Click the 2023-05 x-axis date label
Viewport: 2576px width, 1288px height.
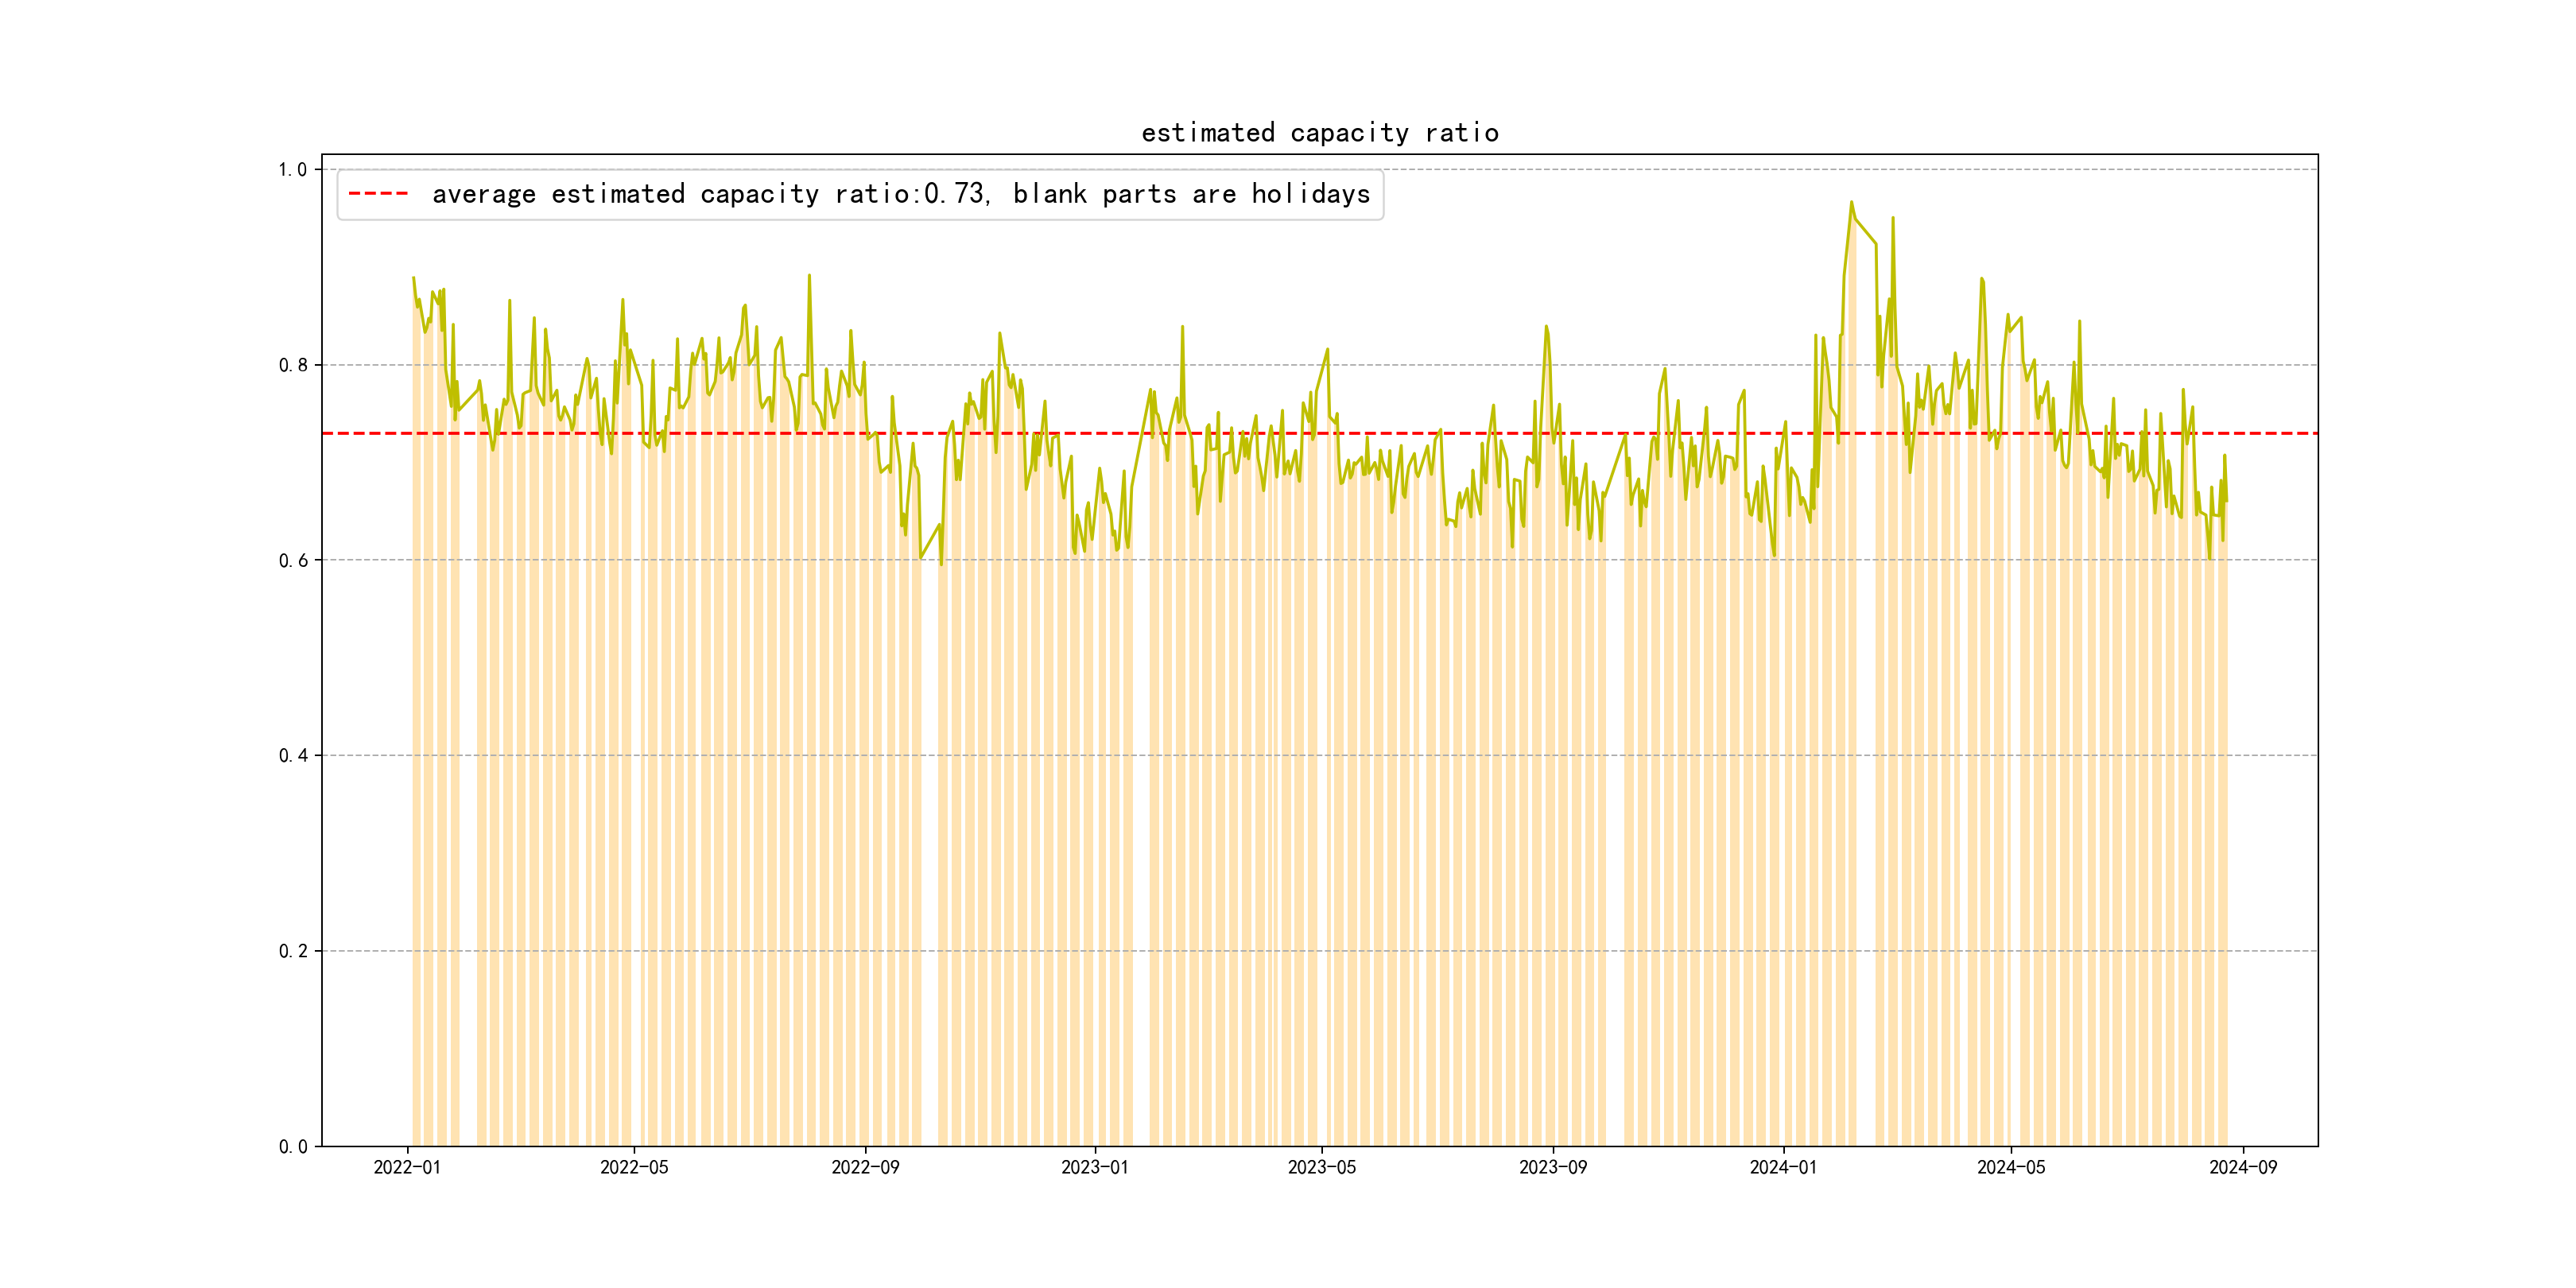(x=1321, y=1168)
